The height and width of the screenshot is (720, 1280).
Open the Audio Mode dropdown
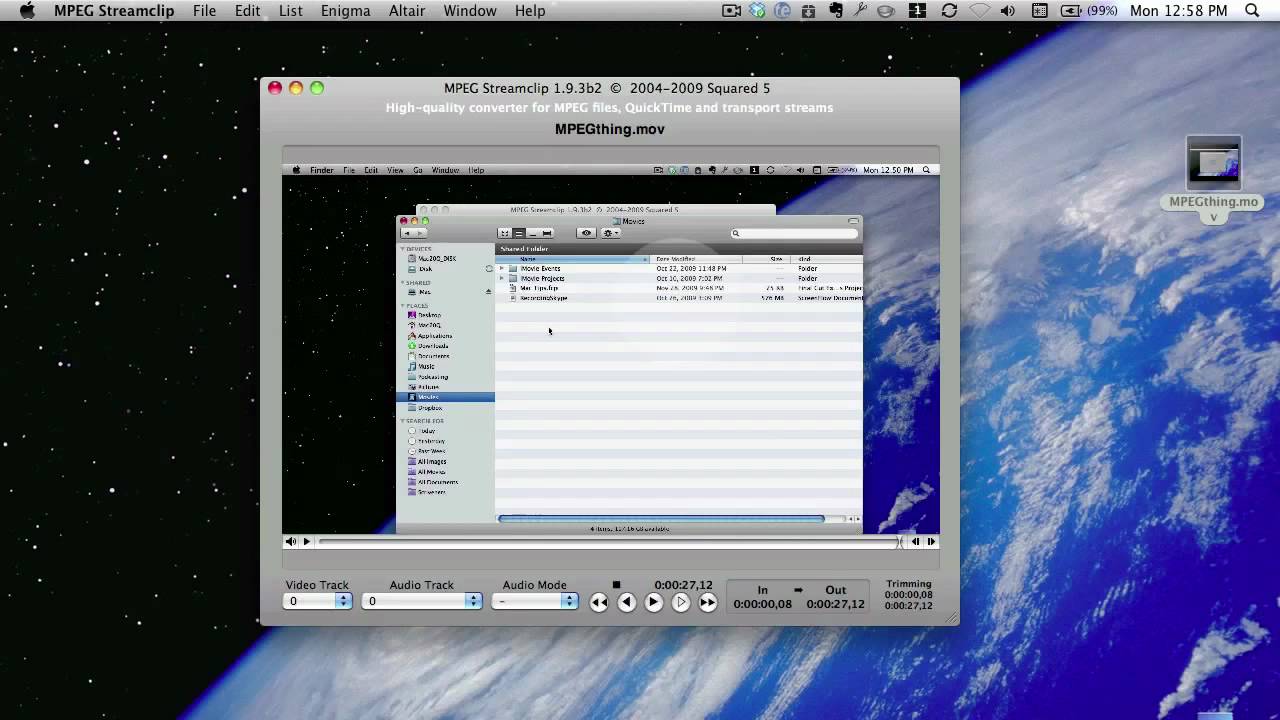(535, 601)
